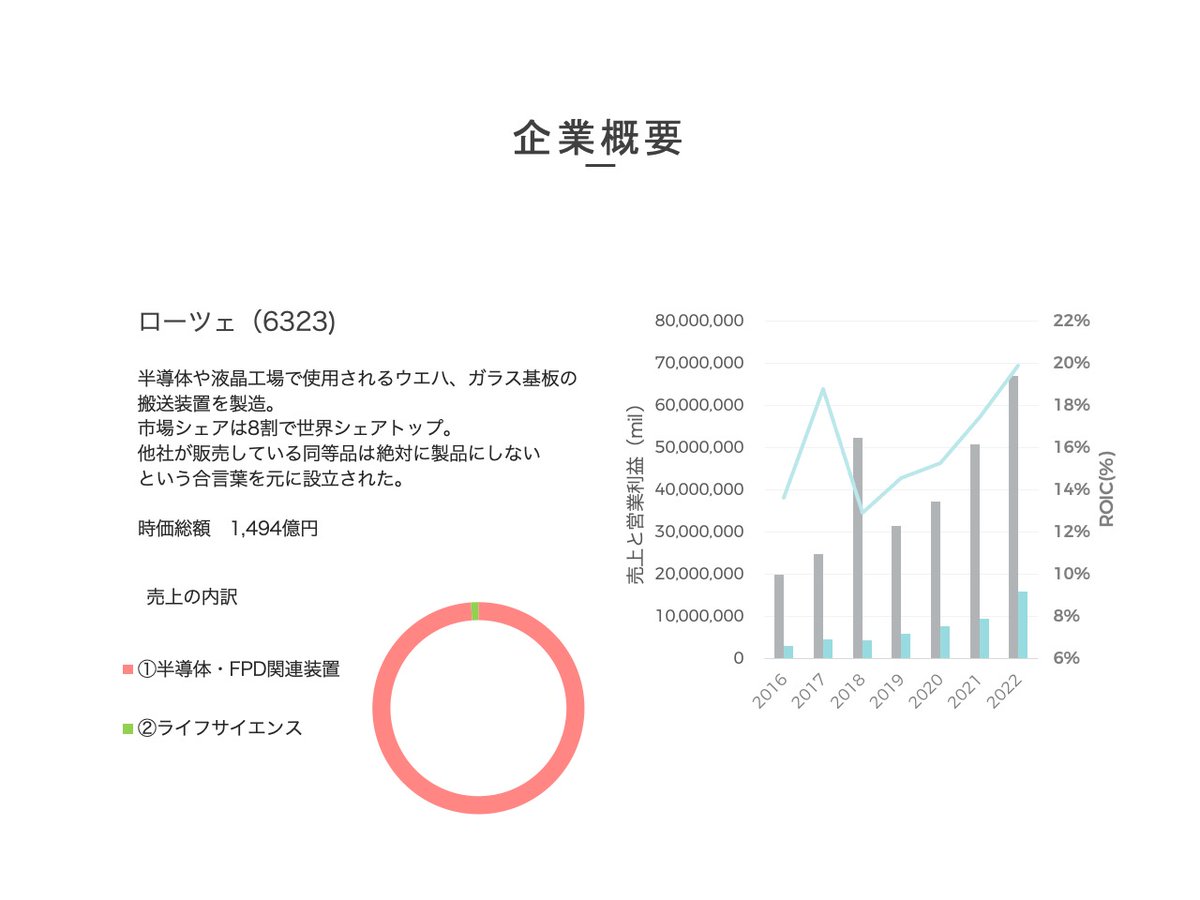Click the teal operating profit bar for 2020
Image resolution: width=1200 pixels, height=900 pixels.
pyautogui.click(x=945, y=642)
